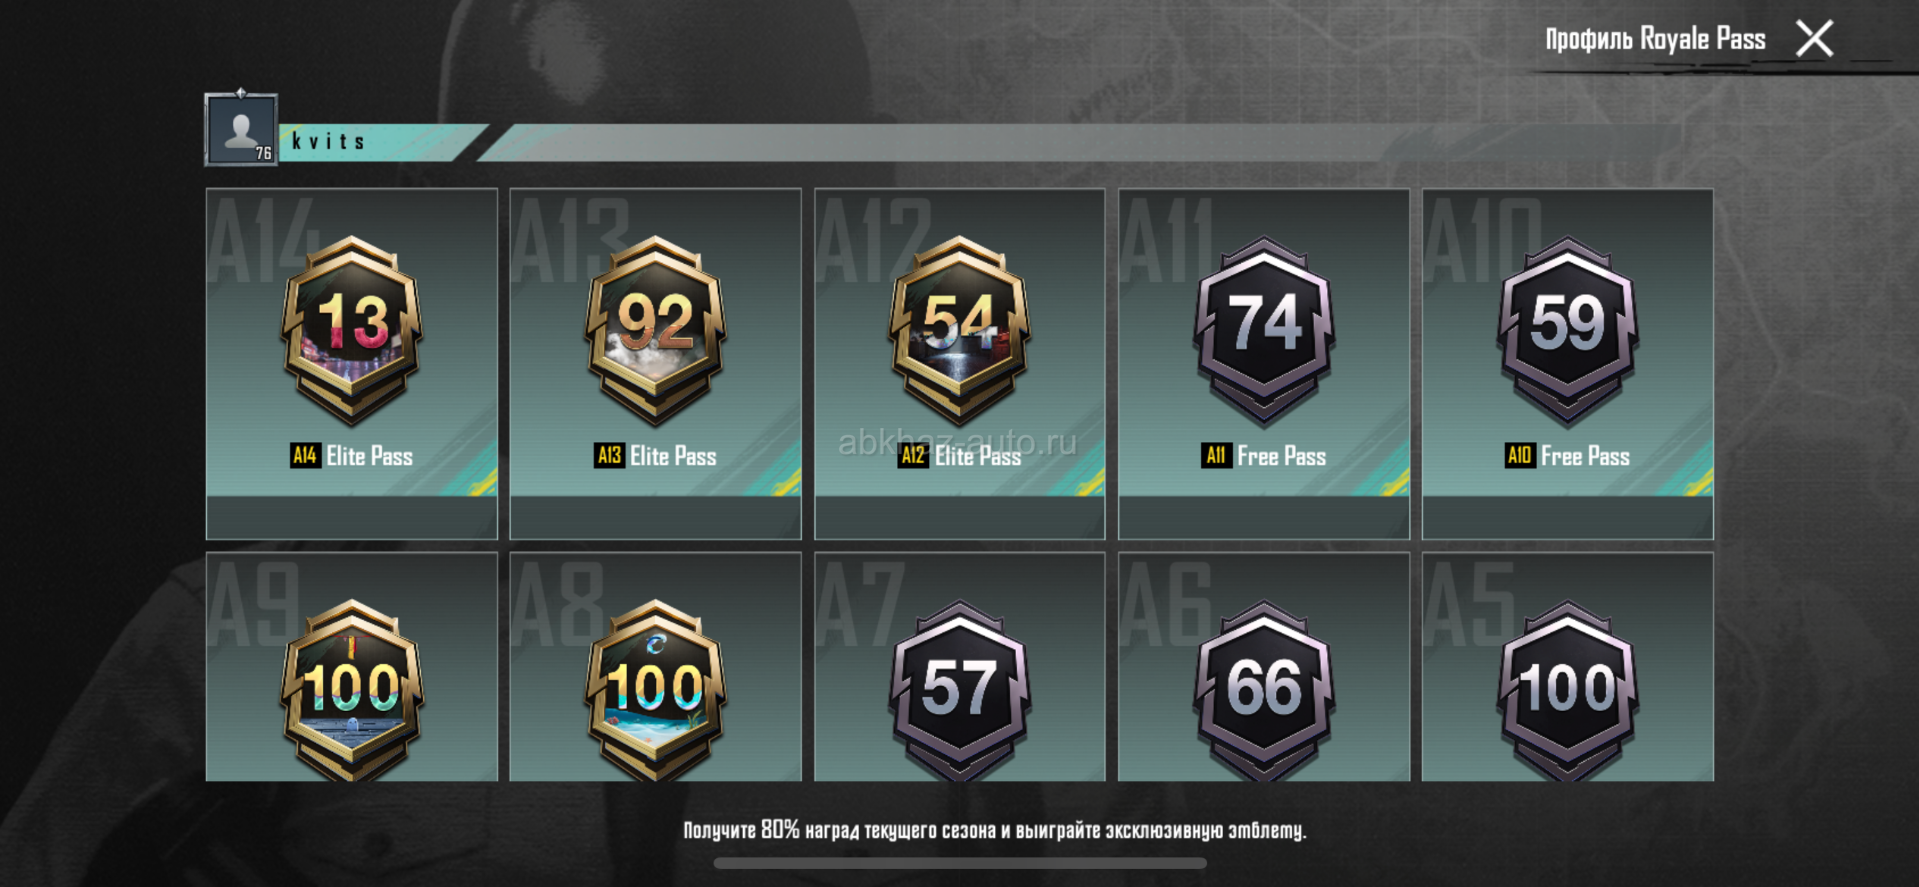The width and height of the screenshot is (1919, 887).
Task: Click the kvits player avatar
Action: coord(241,129)
